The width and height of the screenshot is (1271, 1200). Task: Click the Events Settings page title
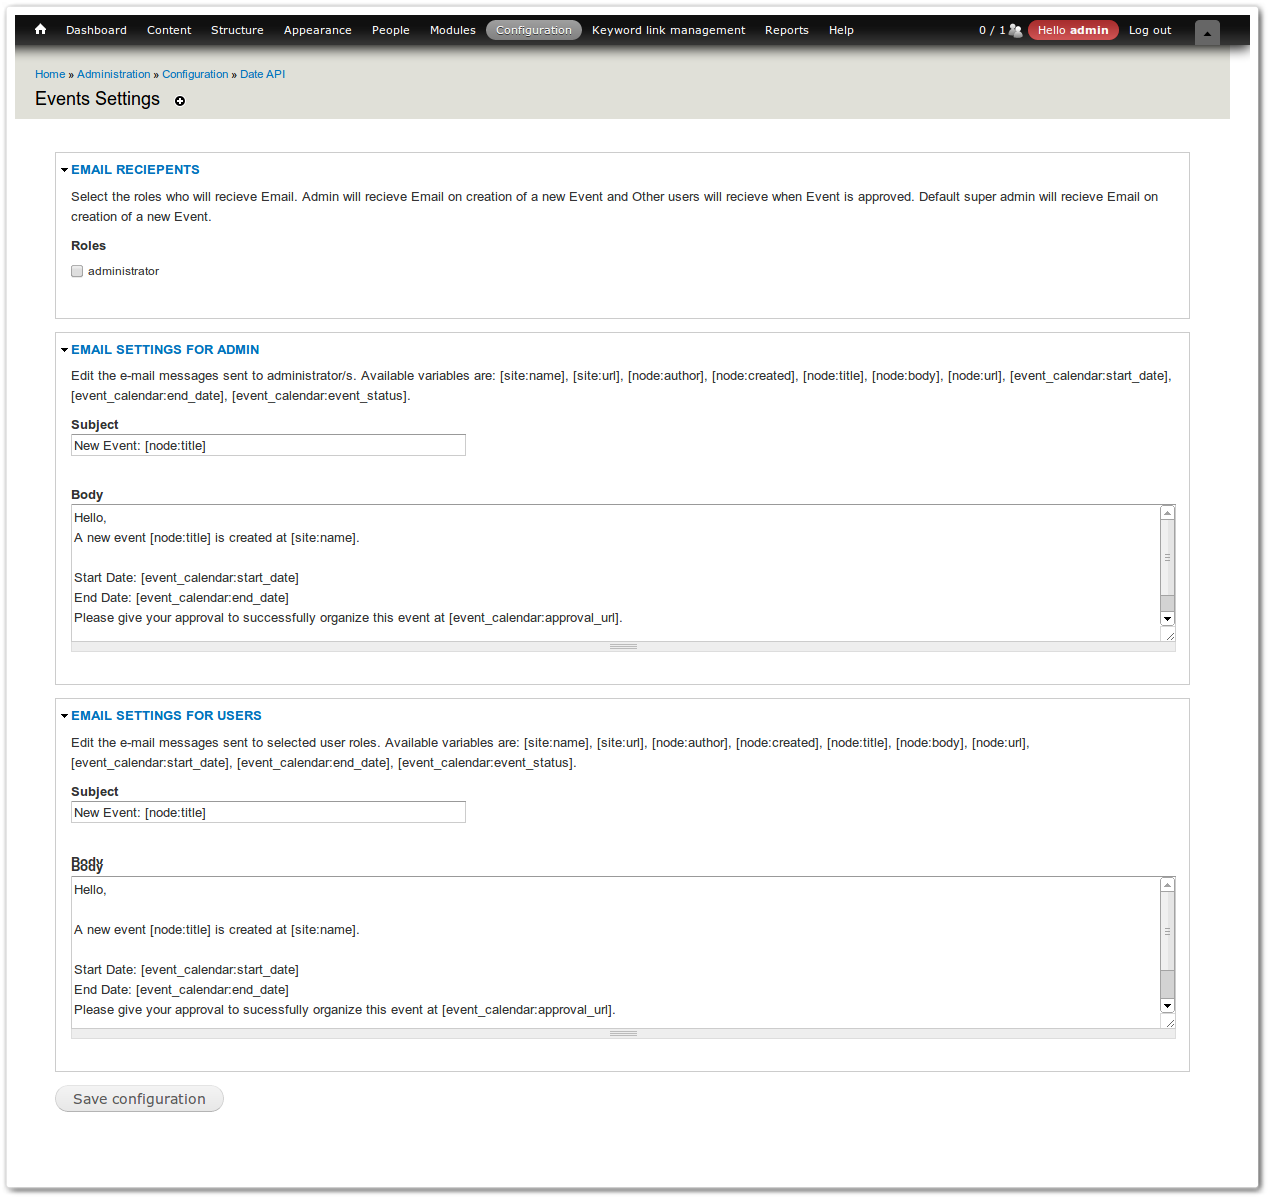click(x=97, y=99)
